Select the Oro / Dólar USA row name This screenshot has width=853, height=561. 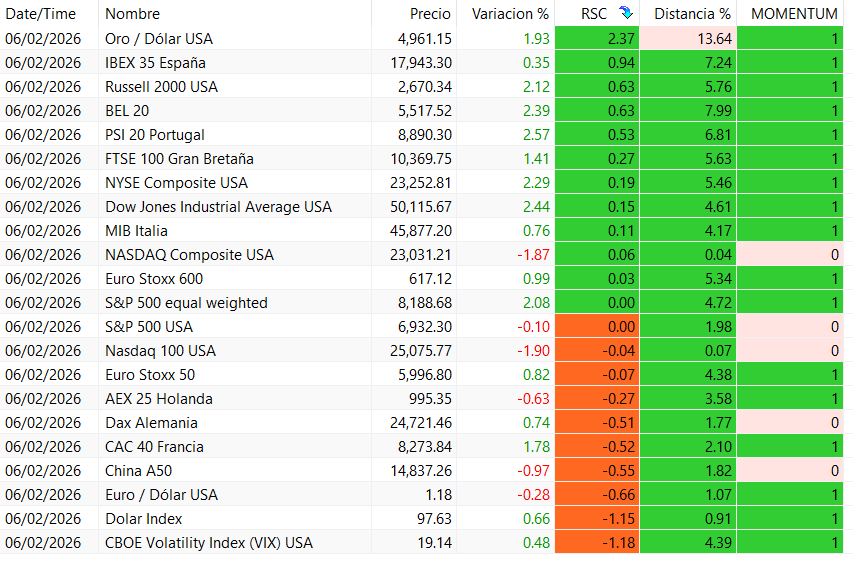[159, 39]
